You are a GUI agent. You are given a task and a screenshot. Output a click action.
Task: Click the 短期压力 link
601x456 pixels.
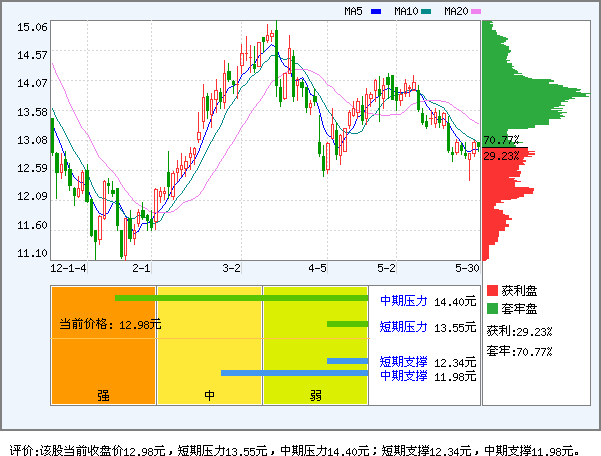click(404, 327)
